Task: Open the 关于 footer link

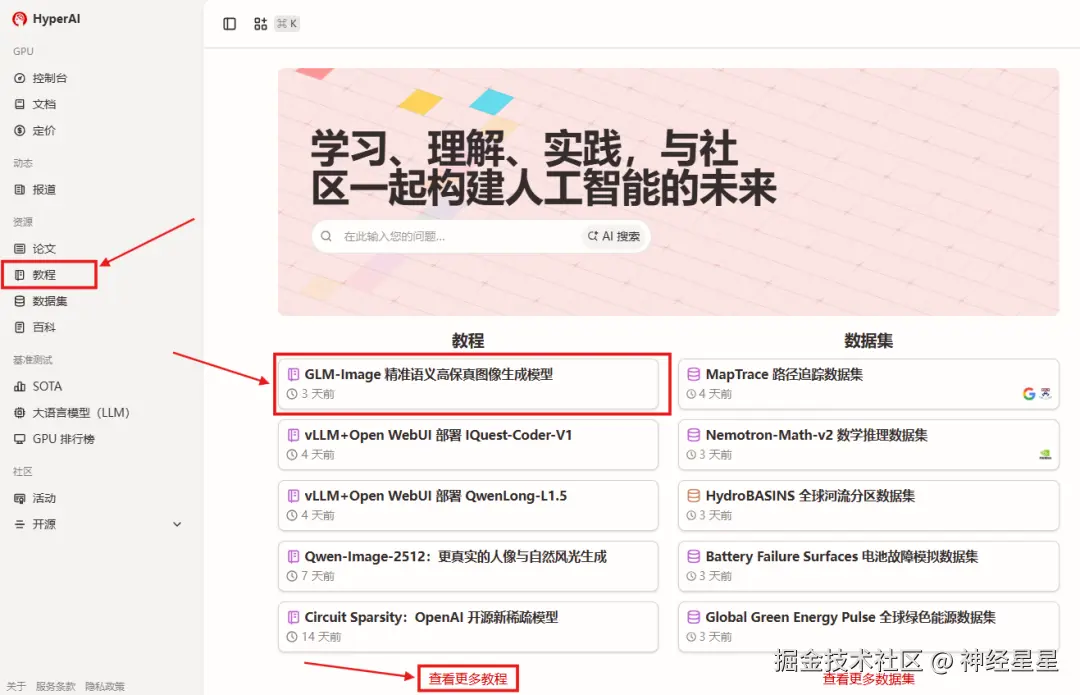Action: click(x=17, y=686)
